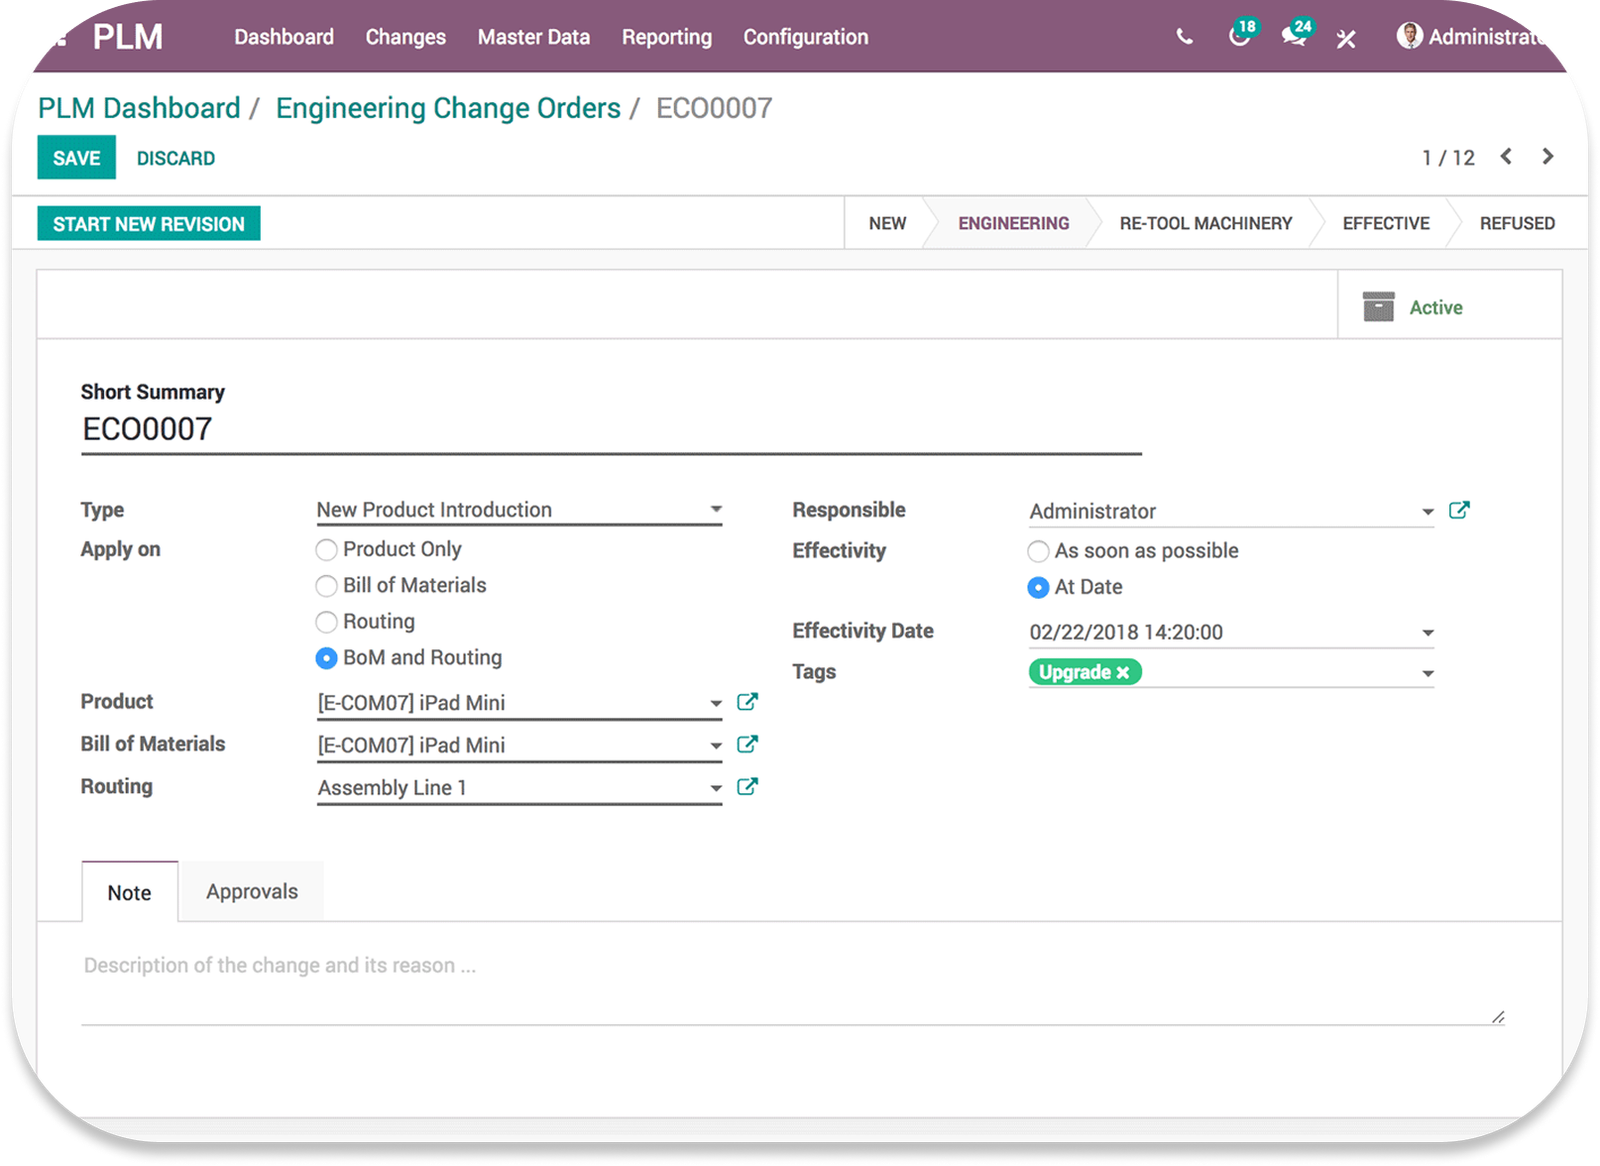This screenshot has height=1166, width=1600.
Task: Expand the Tags dropdown arrow
Action: 1427,673
